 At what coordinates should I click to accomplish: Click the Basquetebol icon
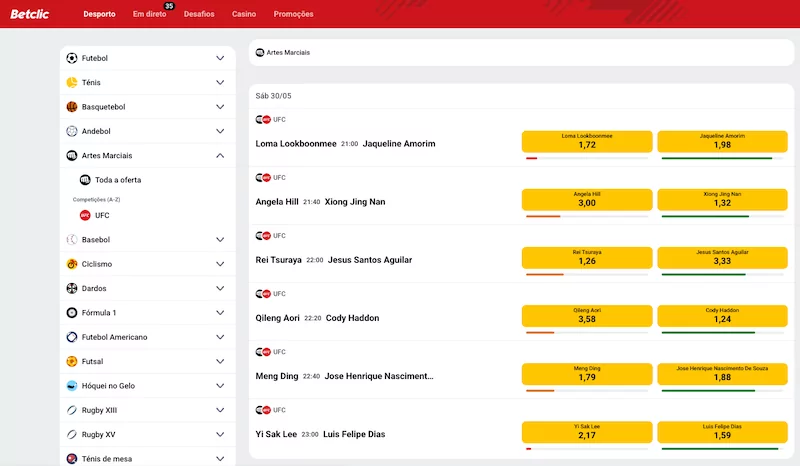(x=72, y=107)
